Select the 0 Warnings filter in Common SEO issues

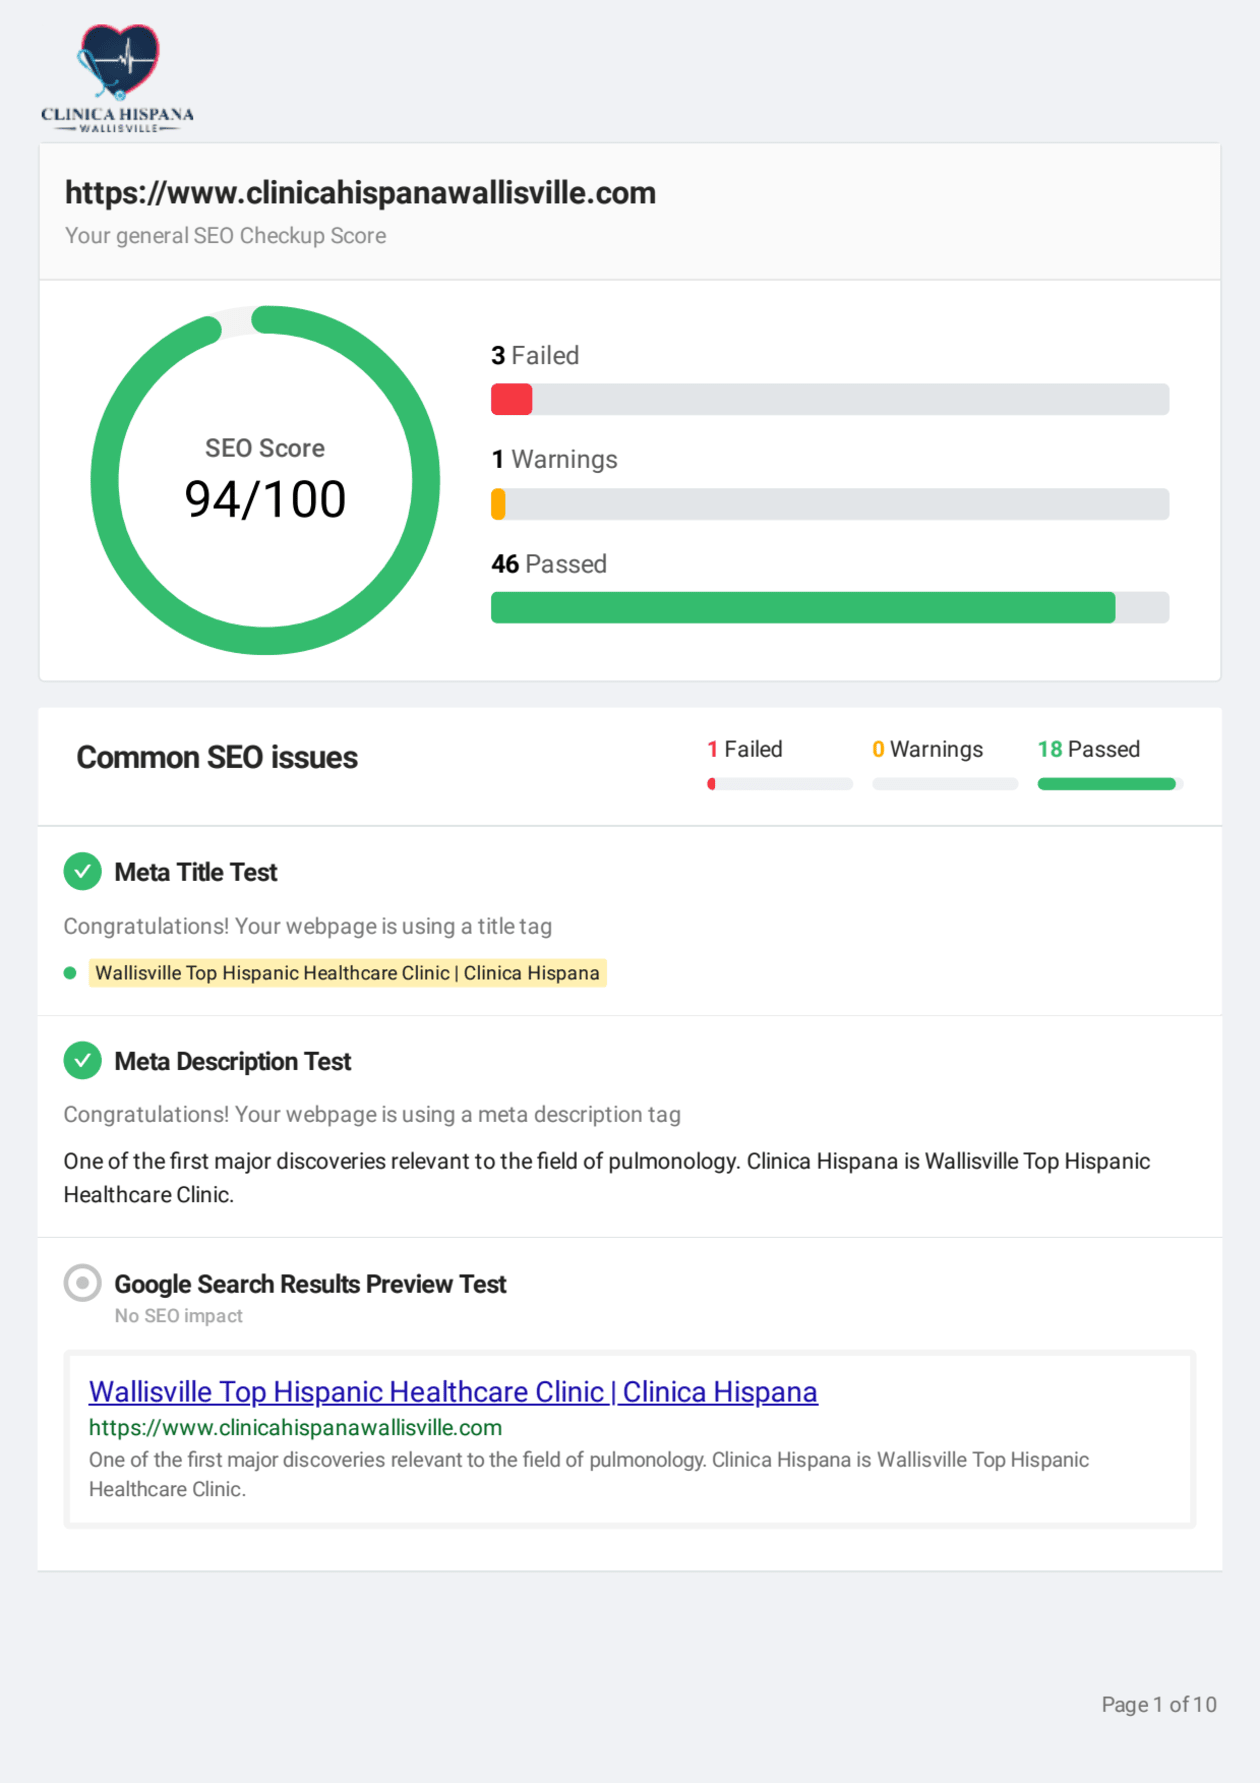click(927, 750)
